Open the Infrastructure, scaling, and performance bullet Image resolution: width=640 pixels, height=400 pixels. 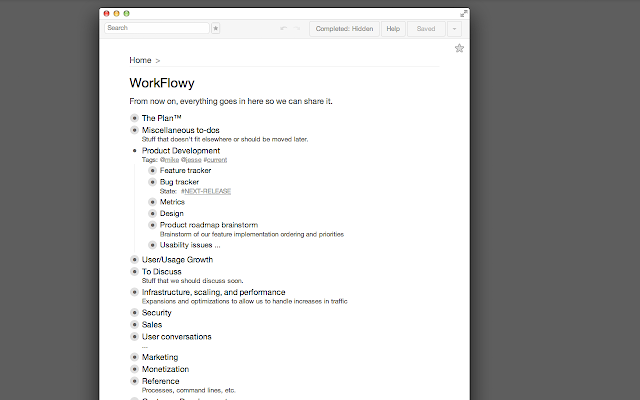pyautogui.click(x=134, y=292)
